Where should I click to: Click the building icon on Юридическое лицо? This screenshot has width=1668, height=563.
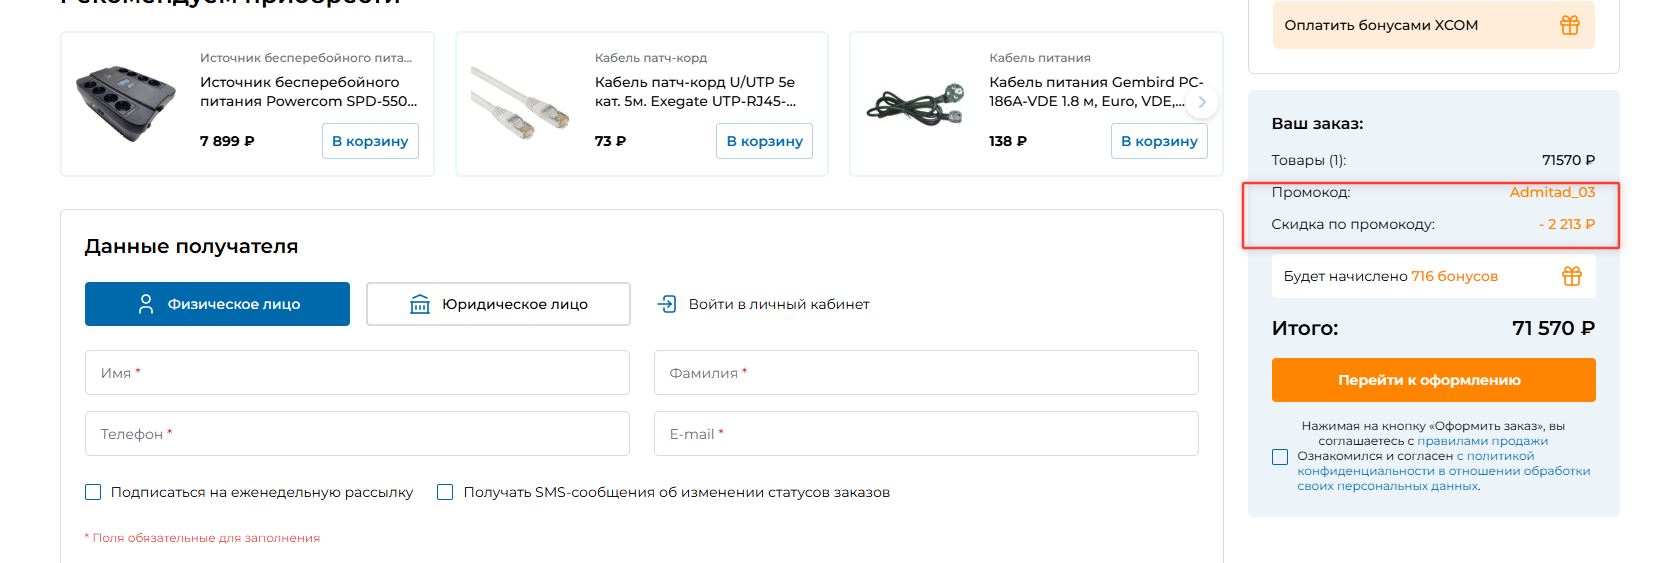pyautogui.click(x=420, y=304)
